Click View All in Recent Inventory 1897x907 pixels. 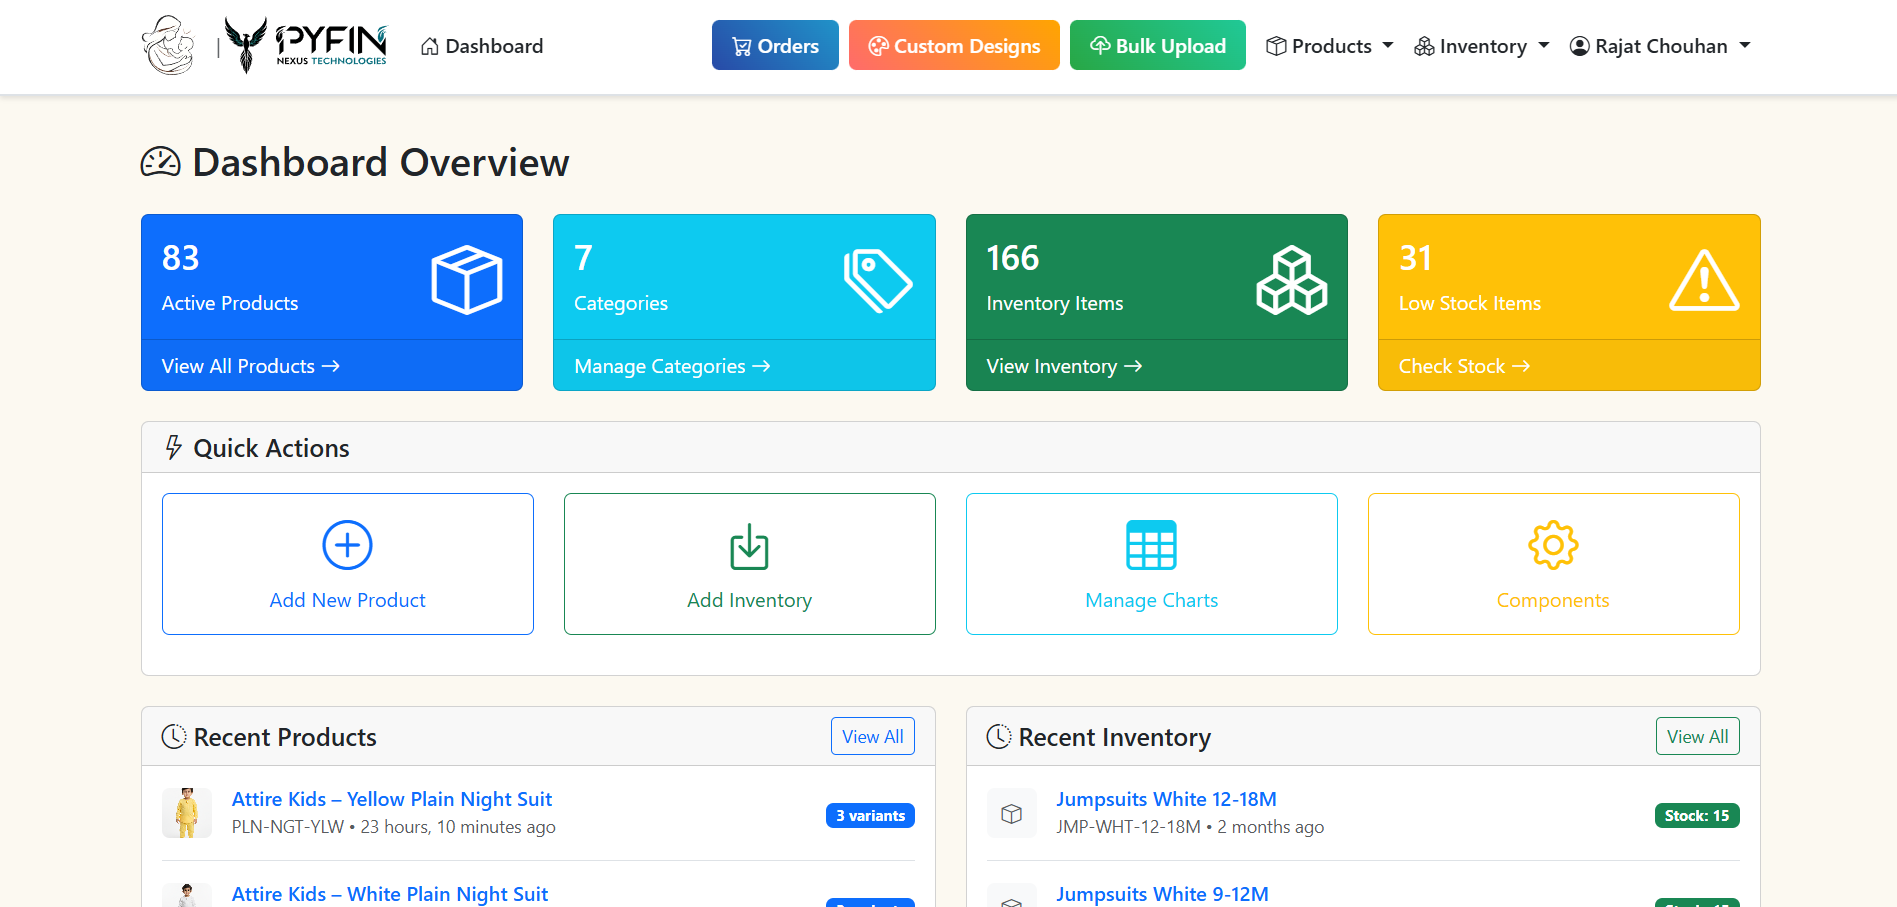[x=1697, y=737]
